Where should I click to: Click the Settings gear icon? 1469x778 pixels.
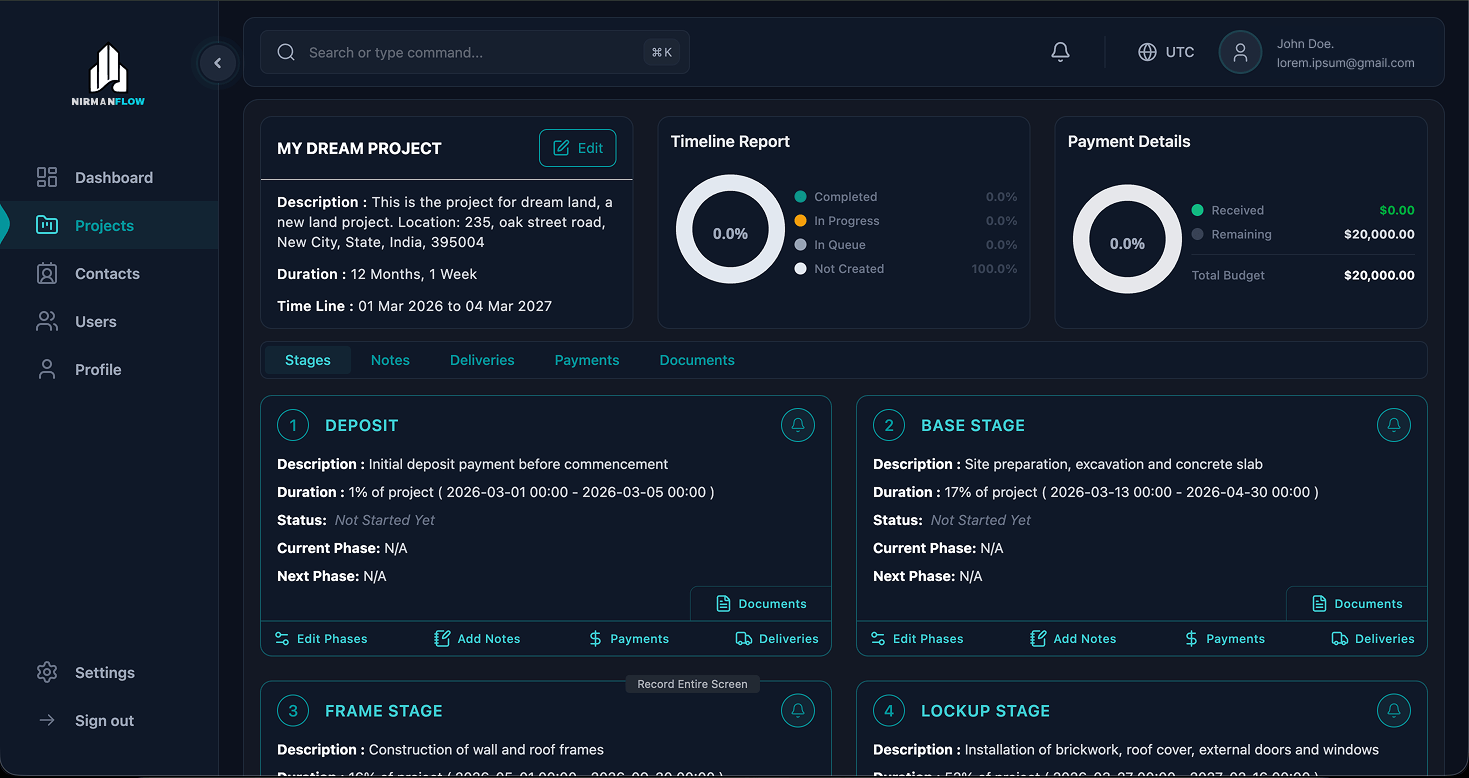[x=46, y=672]
